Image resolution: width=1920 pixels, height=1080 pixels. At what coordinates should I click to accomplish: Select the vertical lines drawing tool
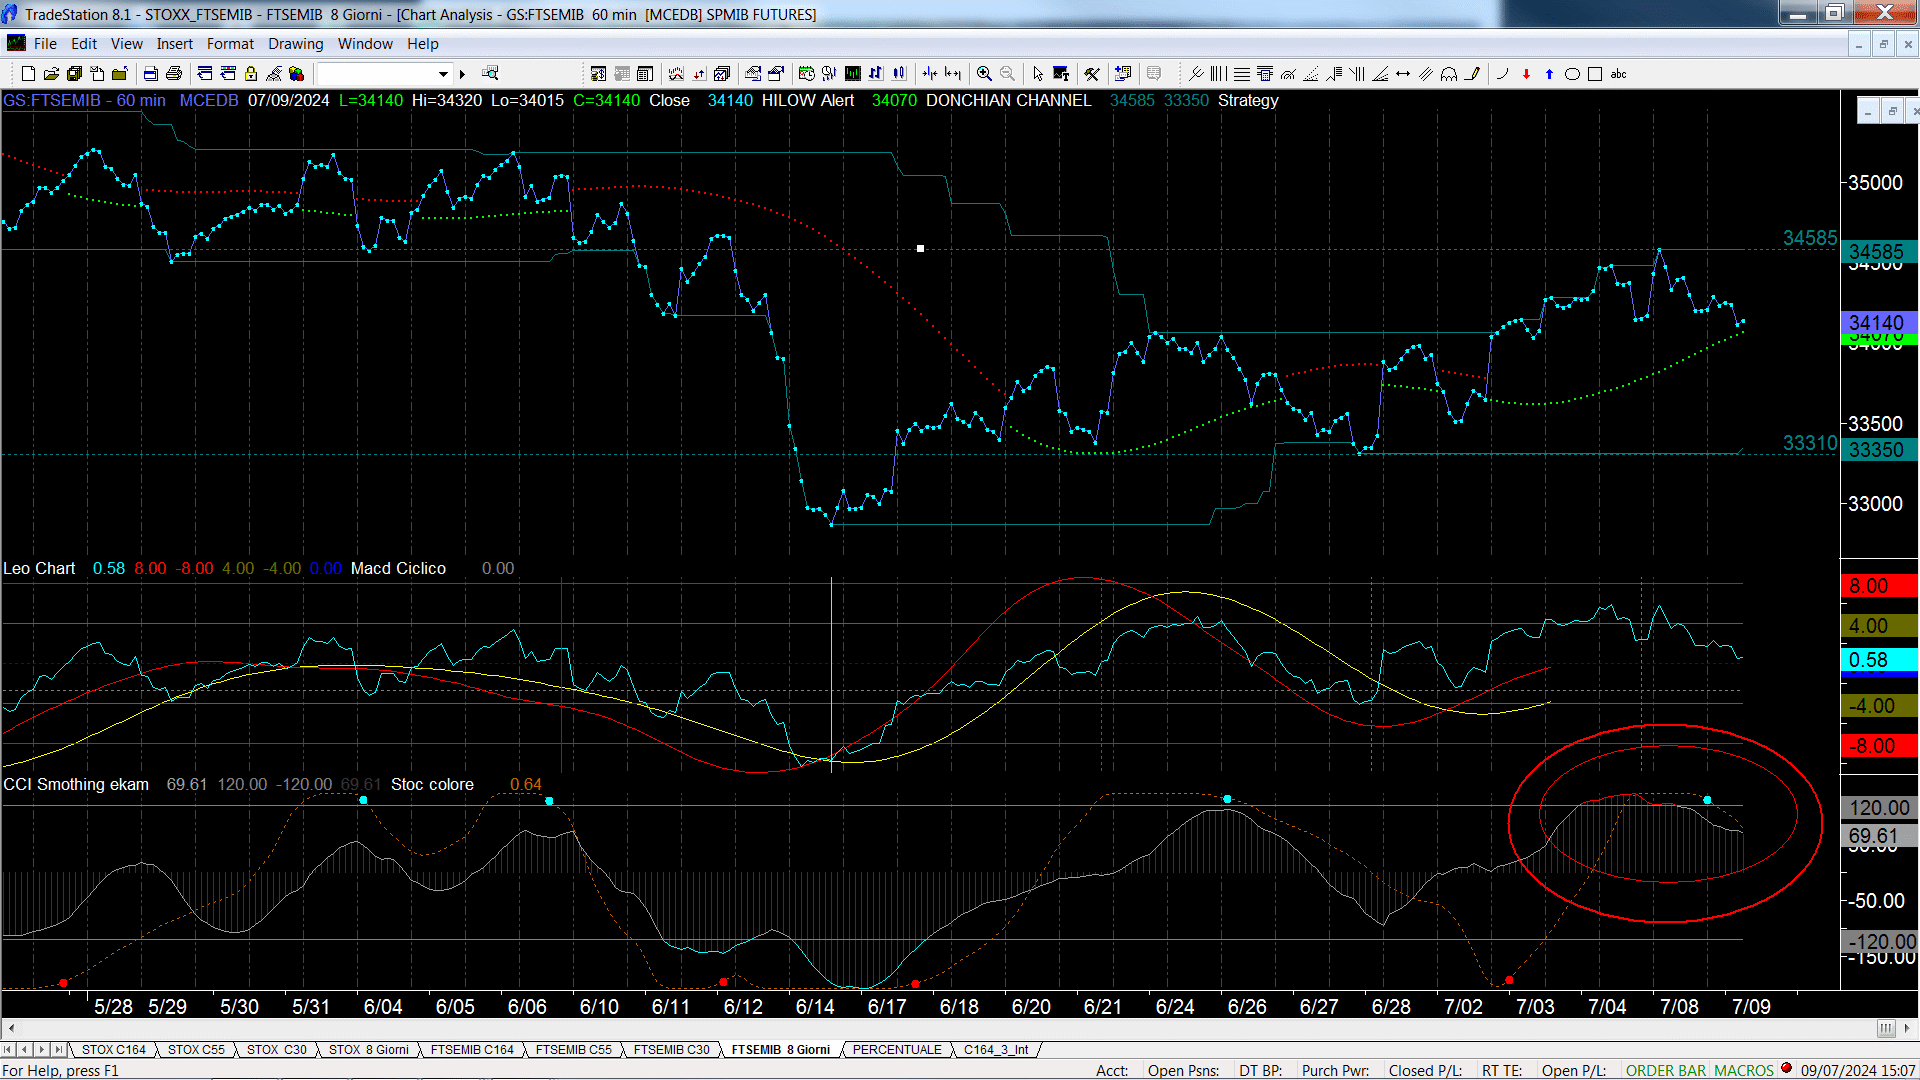(x=1218, y=74)
